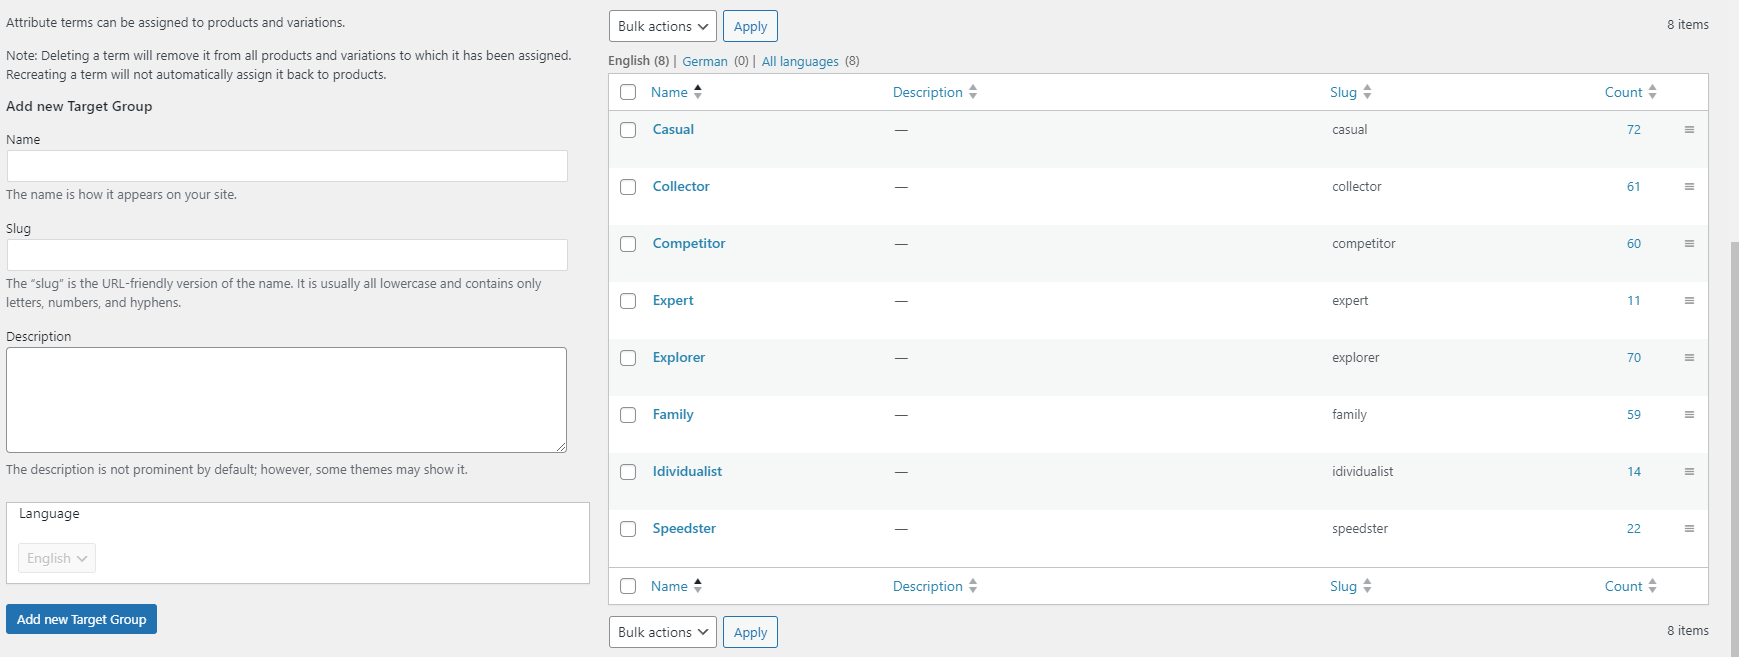Click sort arrows beside bottom Count header
Image resolution: width=1739 pixels, height=657 pixels.
tap(1652, 586)
